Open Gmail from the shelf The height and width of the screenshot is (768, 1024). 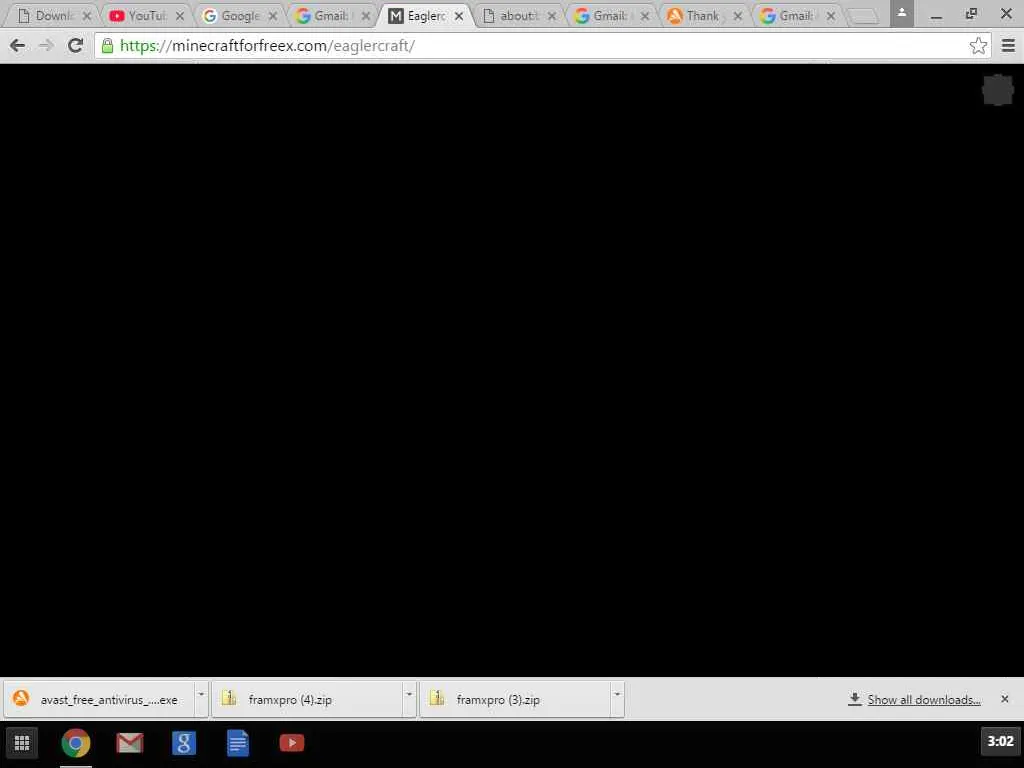coord(129,743)
